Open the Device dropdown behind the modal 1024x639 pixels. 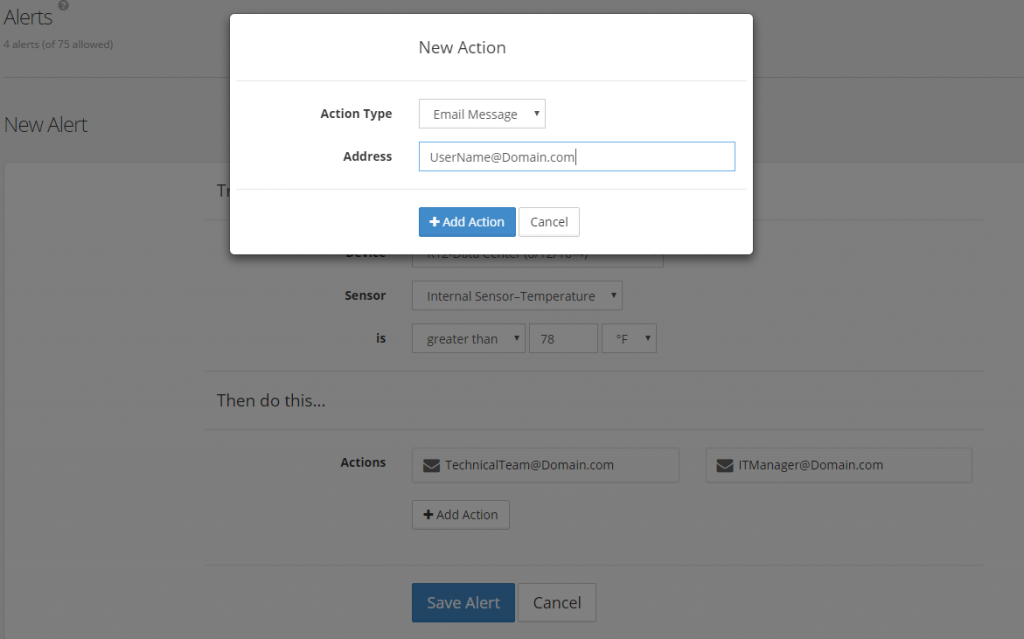[x=540, y=255]
